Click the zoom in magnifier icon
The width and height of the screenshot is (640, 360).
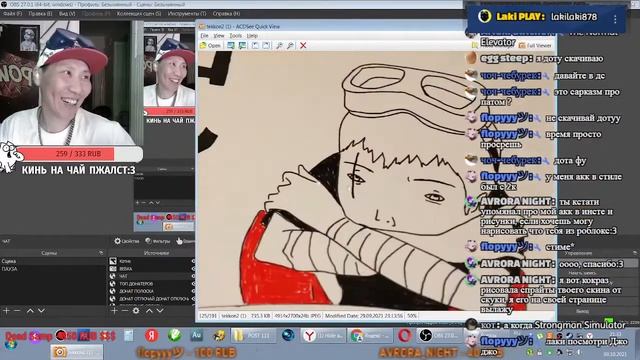pyautogui.click(x=279, y=45)
